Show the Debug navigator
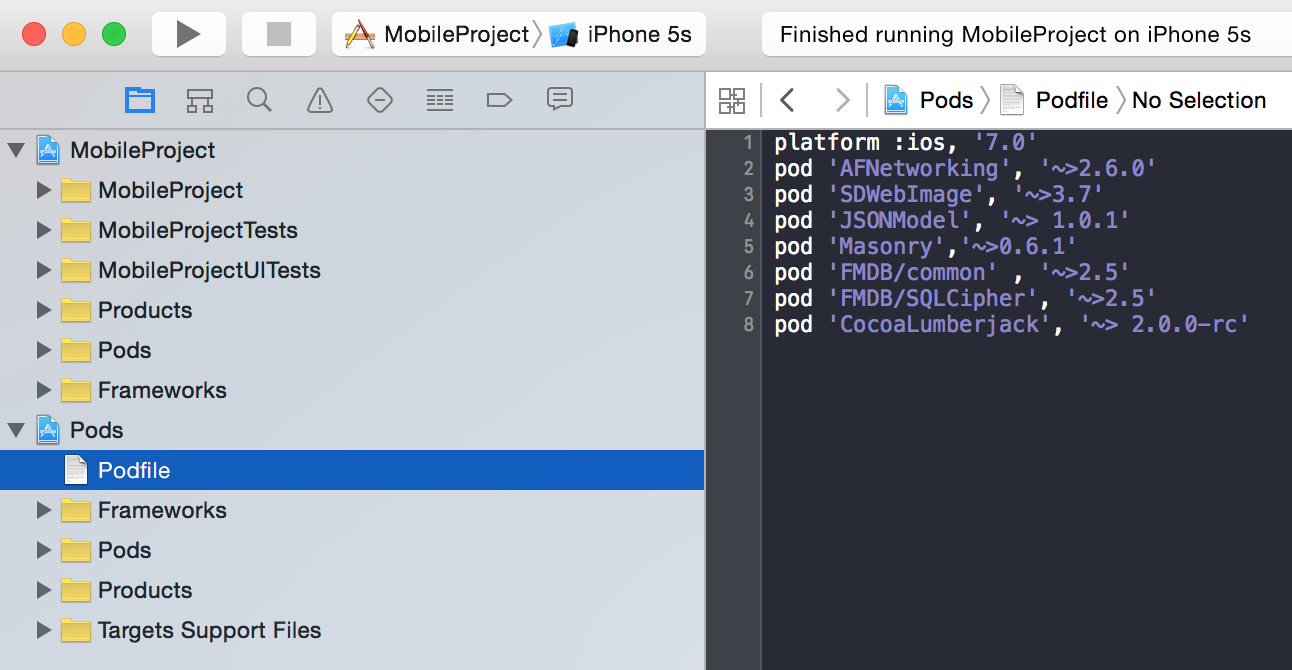1292x670 pixels. (x=439, y=100)
